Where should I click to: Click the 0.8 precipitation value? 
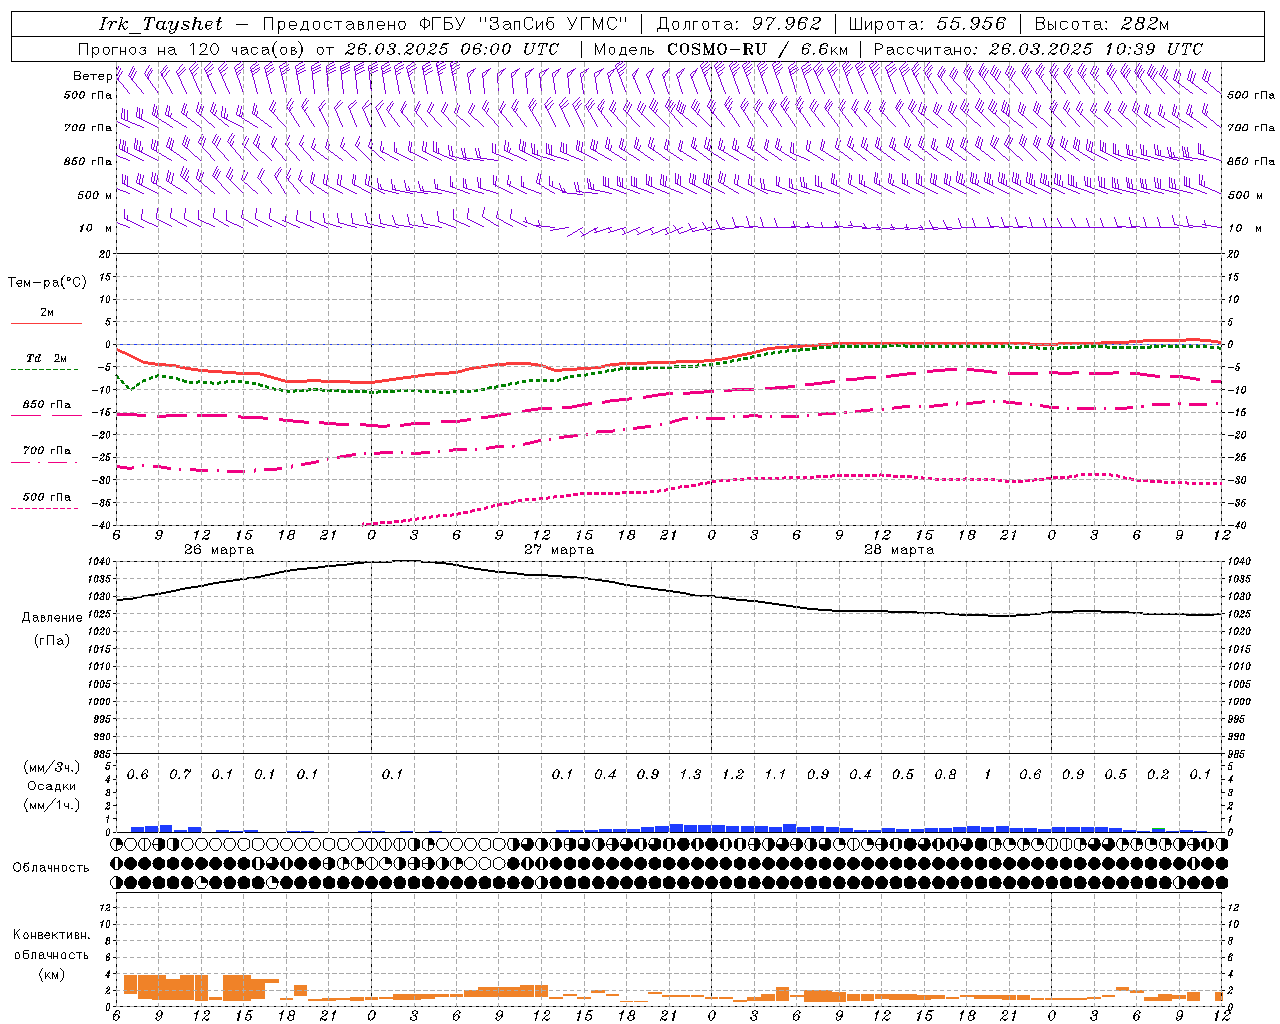pos(946,775)
